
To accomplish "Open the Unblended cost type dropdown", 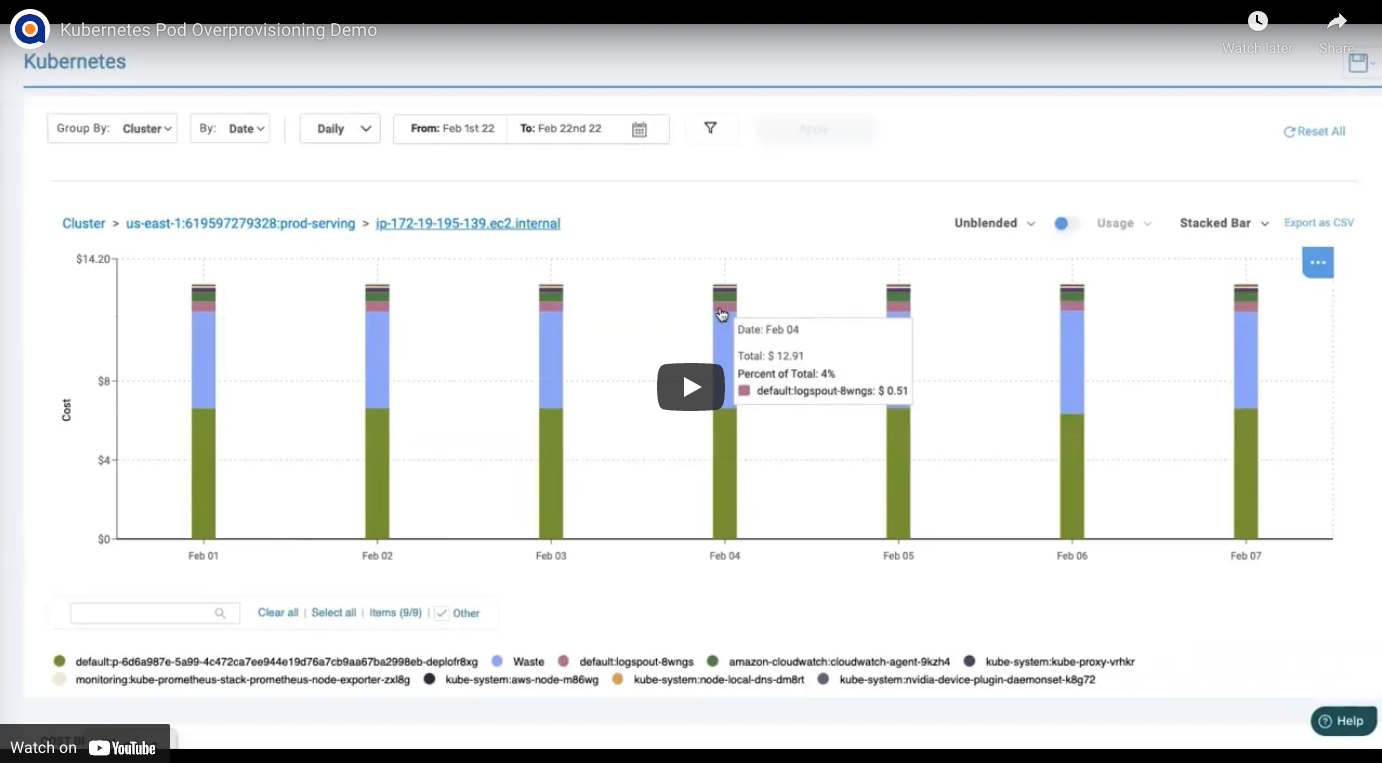I will (994, 223).
